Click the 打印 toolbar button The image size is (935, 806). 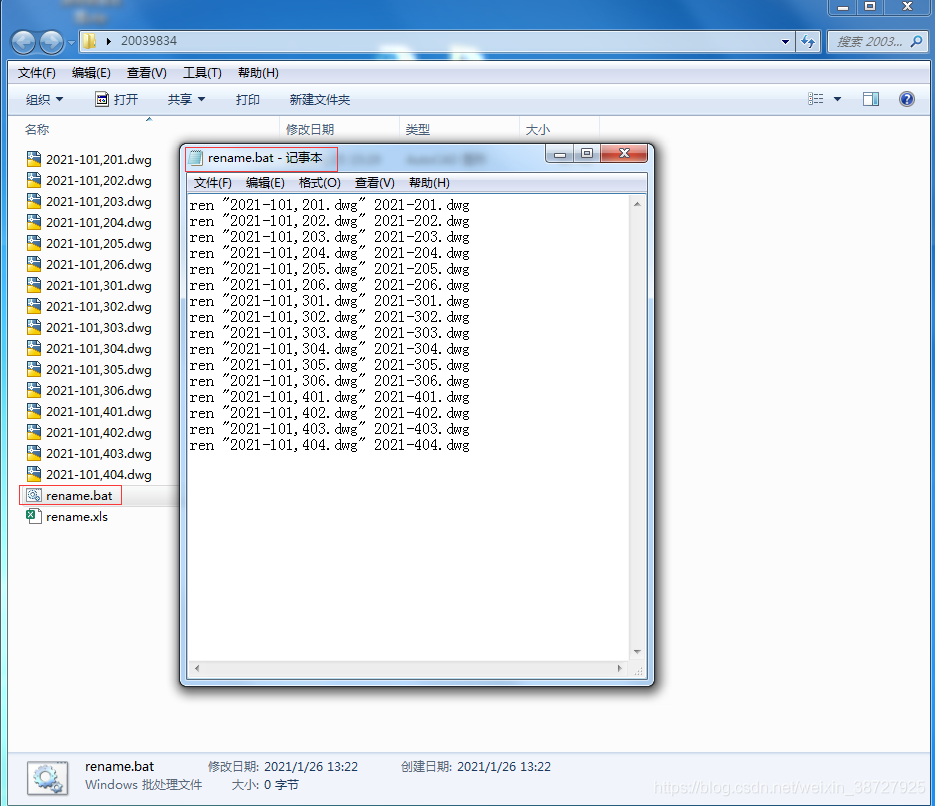(247, 100)
